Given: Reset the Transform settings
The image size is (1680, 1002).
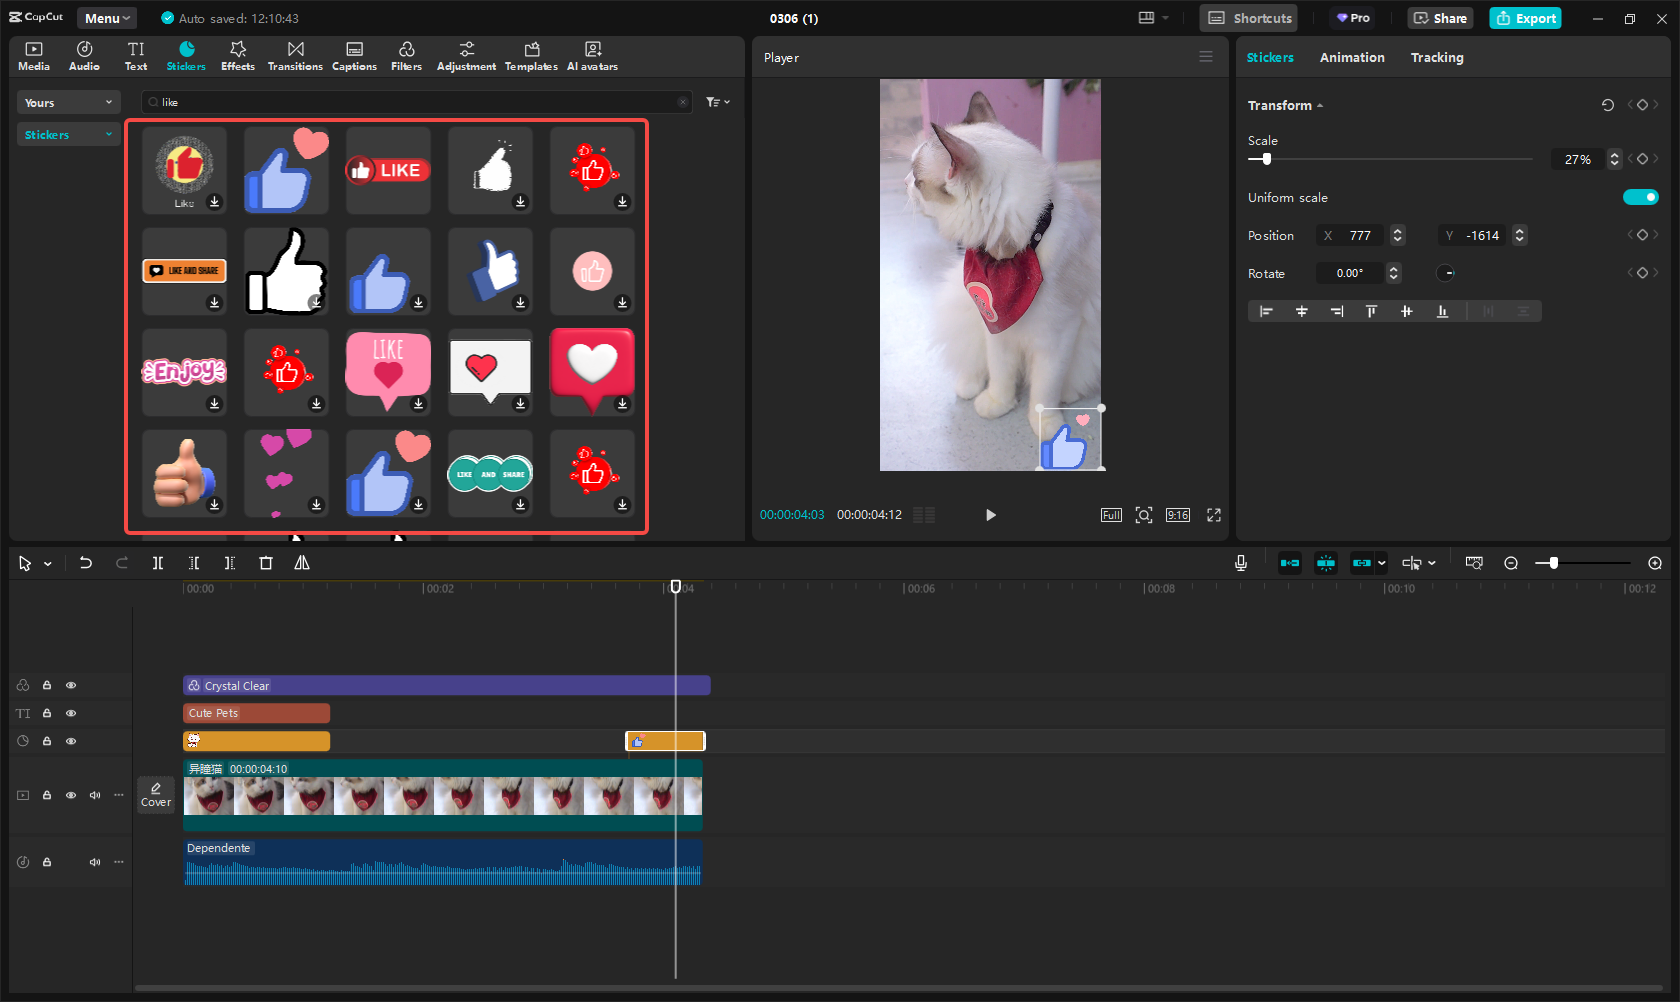Looking at the screenshot, I should click(x=1607, y=105).
